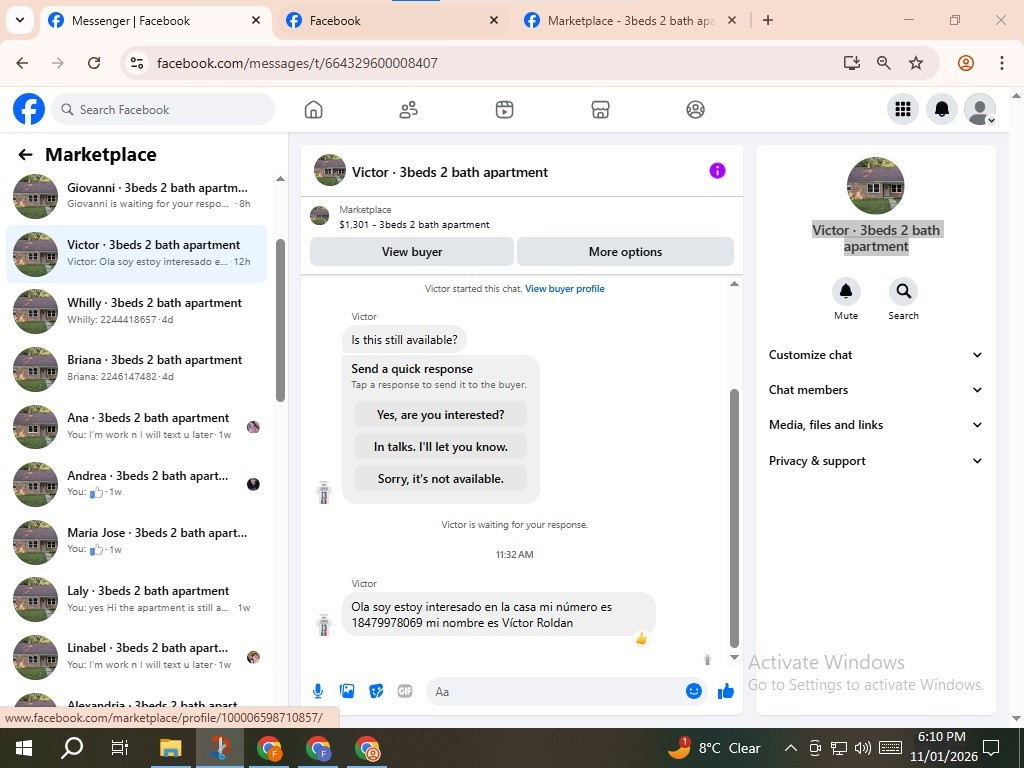Click the thumbs-up reaction on Victor's message
Image resolution: width=1024 pixels, height=768 pixels.
pos(641,639)
